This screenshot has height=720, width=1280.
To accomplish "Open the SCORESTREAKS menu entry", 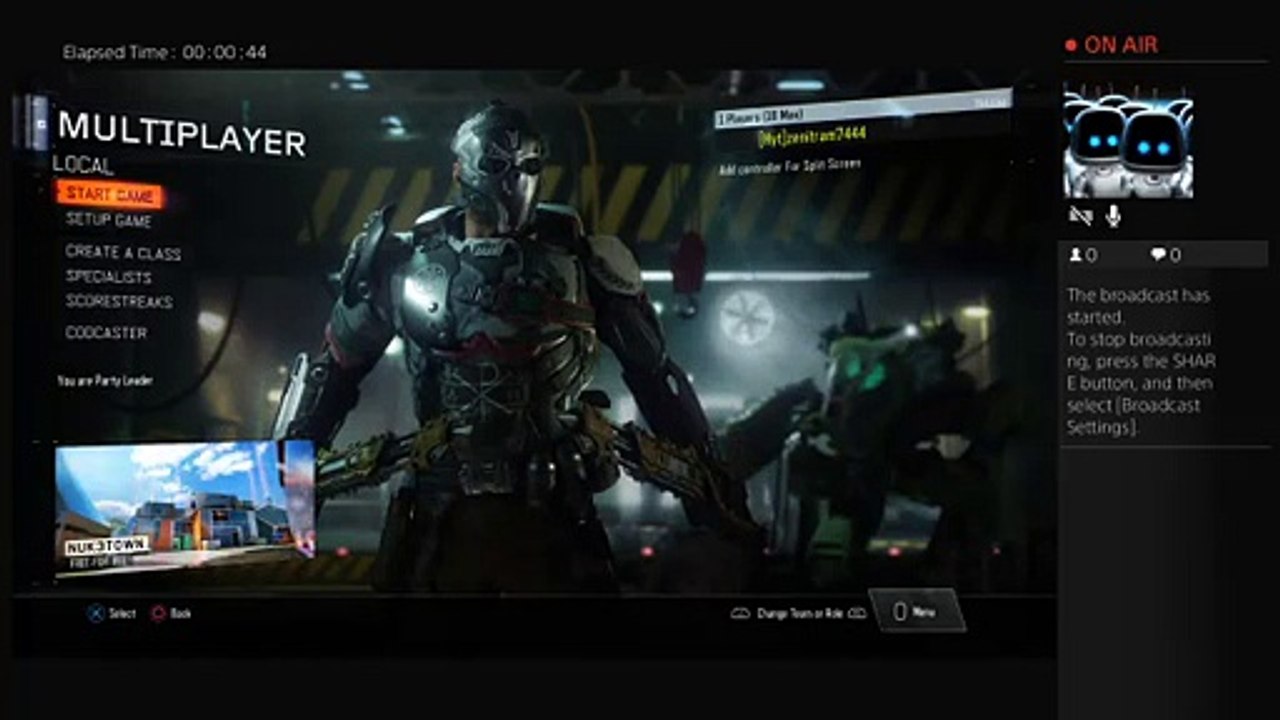I will click(119, 301).
